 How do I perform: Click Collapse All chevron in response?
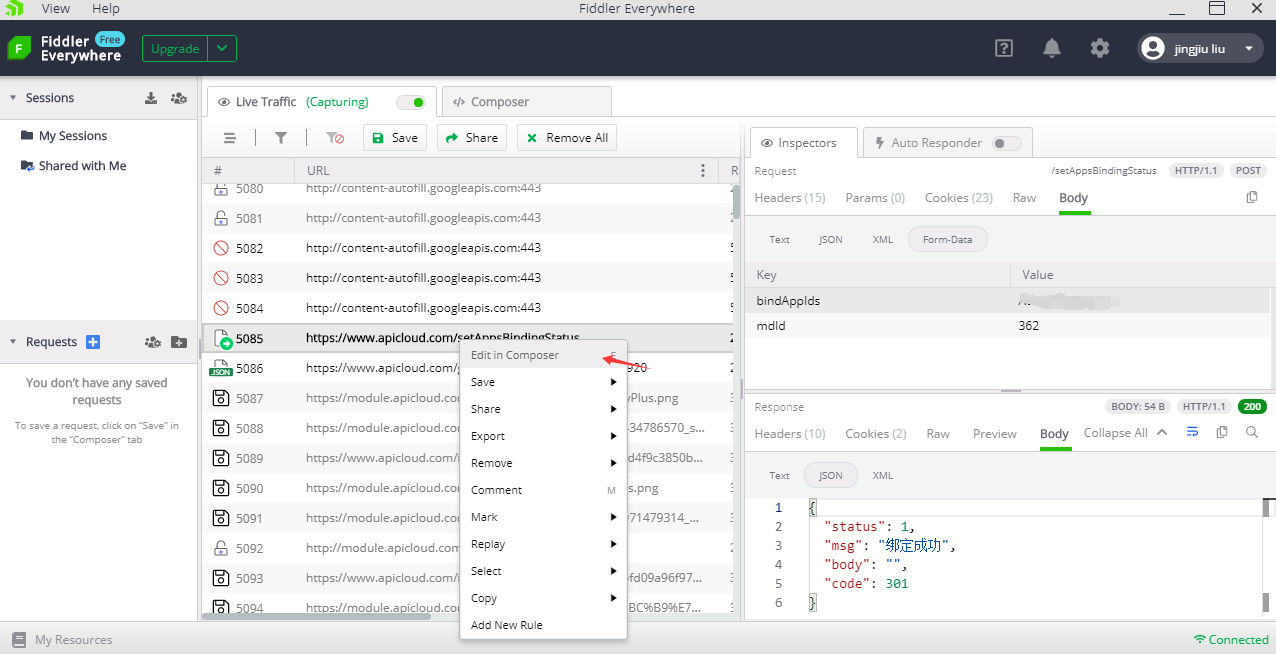[x=1162, y=432]
